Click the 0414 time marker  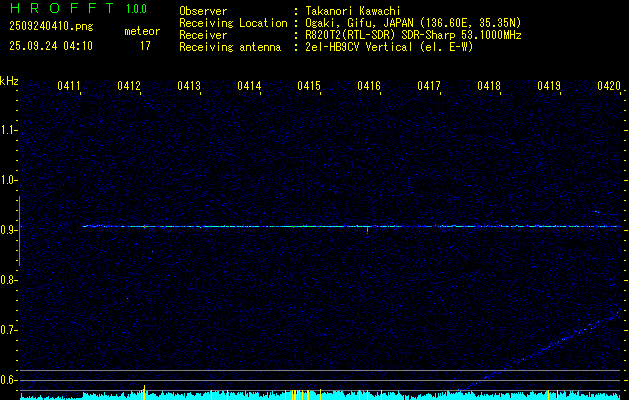(249, 86)
